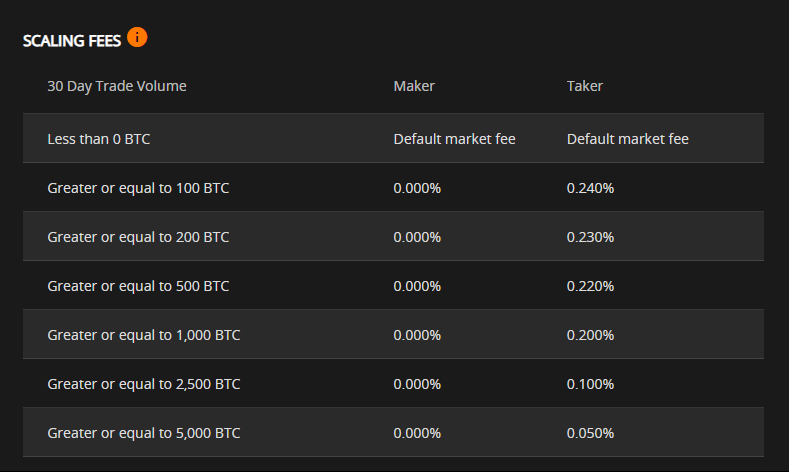Click Default market fee under Taker
The image size is (789, 472).
[x=628, y=139]
